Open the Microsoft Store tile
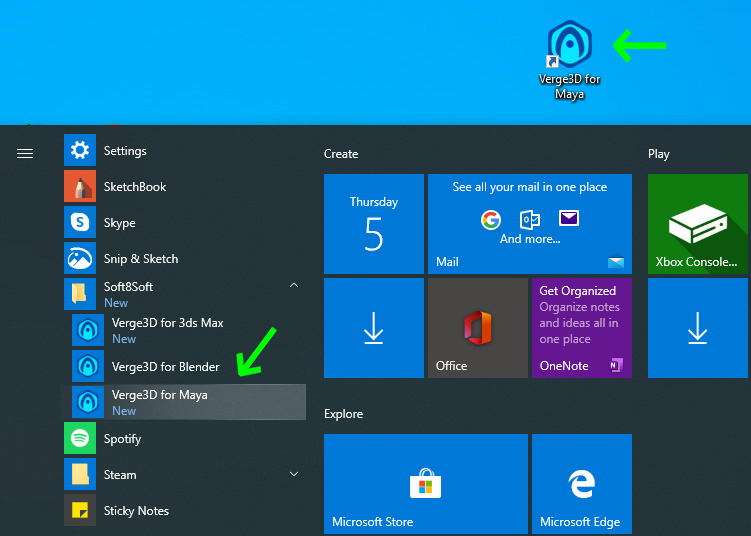Image resolution: width=751 pixels, height=536 pixels. 426,484
